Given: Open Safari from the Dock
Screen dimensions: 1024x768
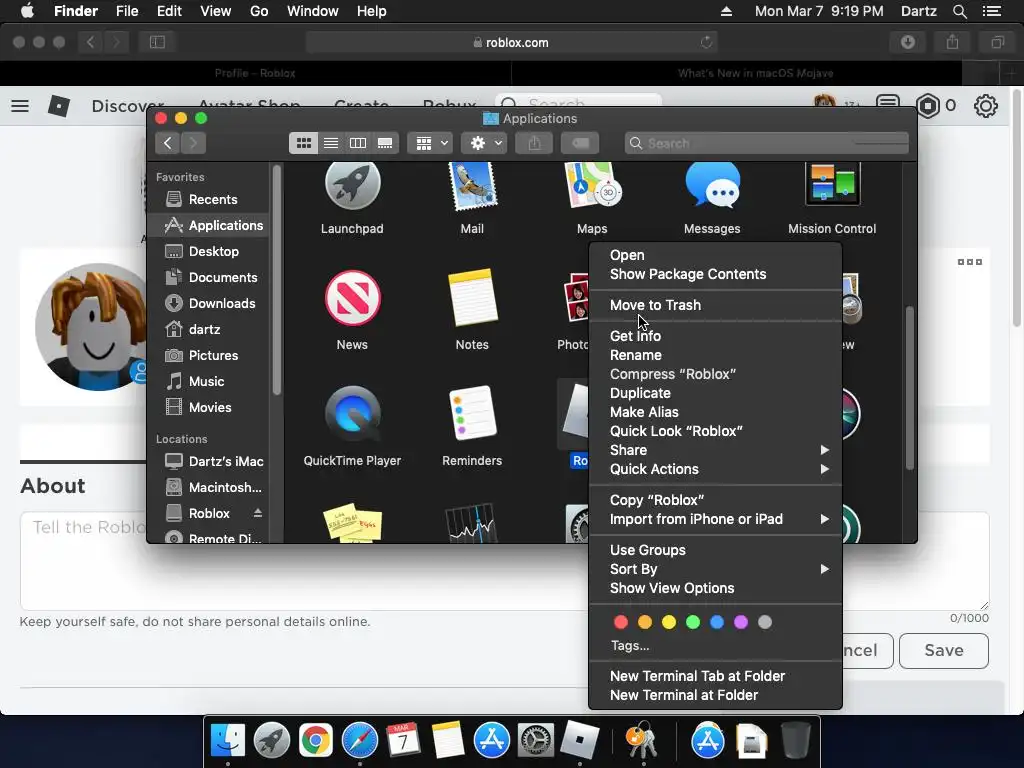Looking at the screenshot, I should coord(360,740).
